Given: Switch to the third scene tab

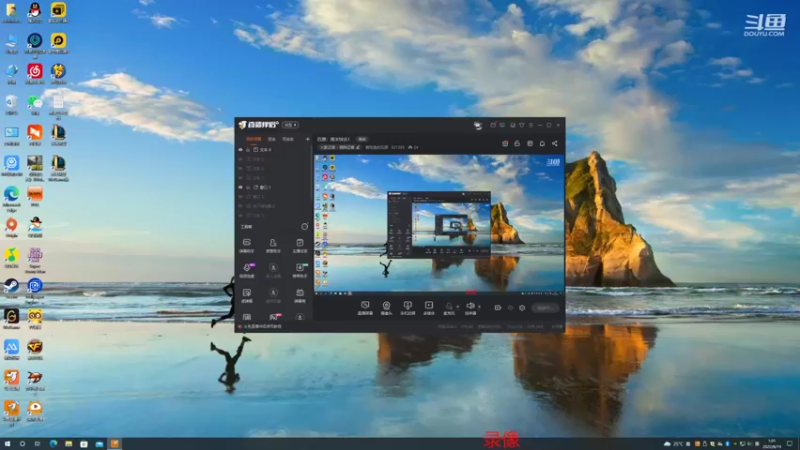Looking at the screenshot, I should (288, 139).
